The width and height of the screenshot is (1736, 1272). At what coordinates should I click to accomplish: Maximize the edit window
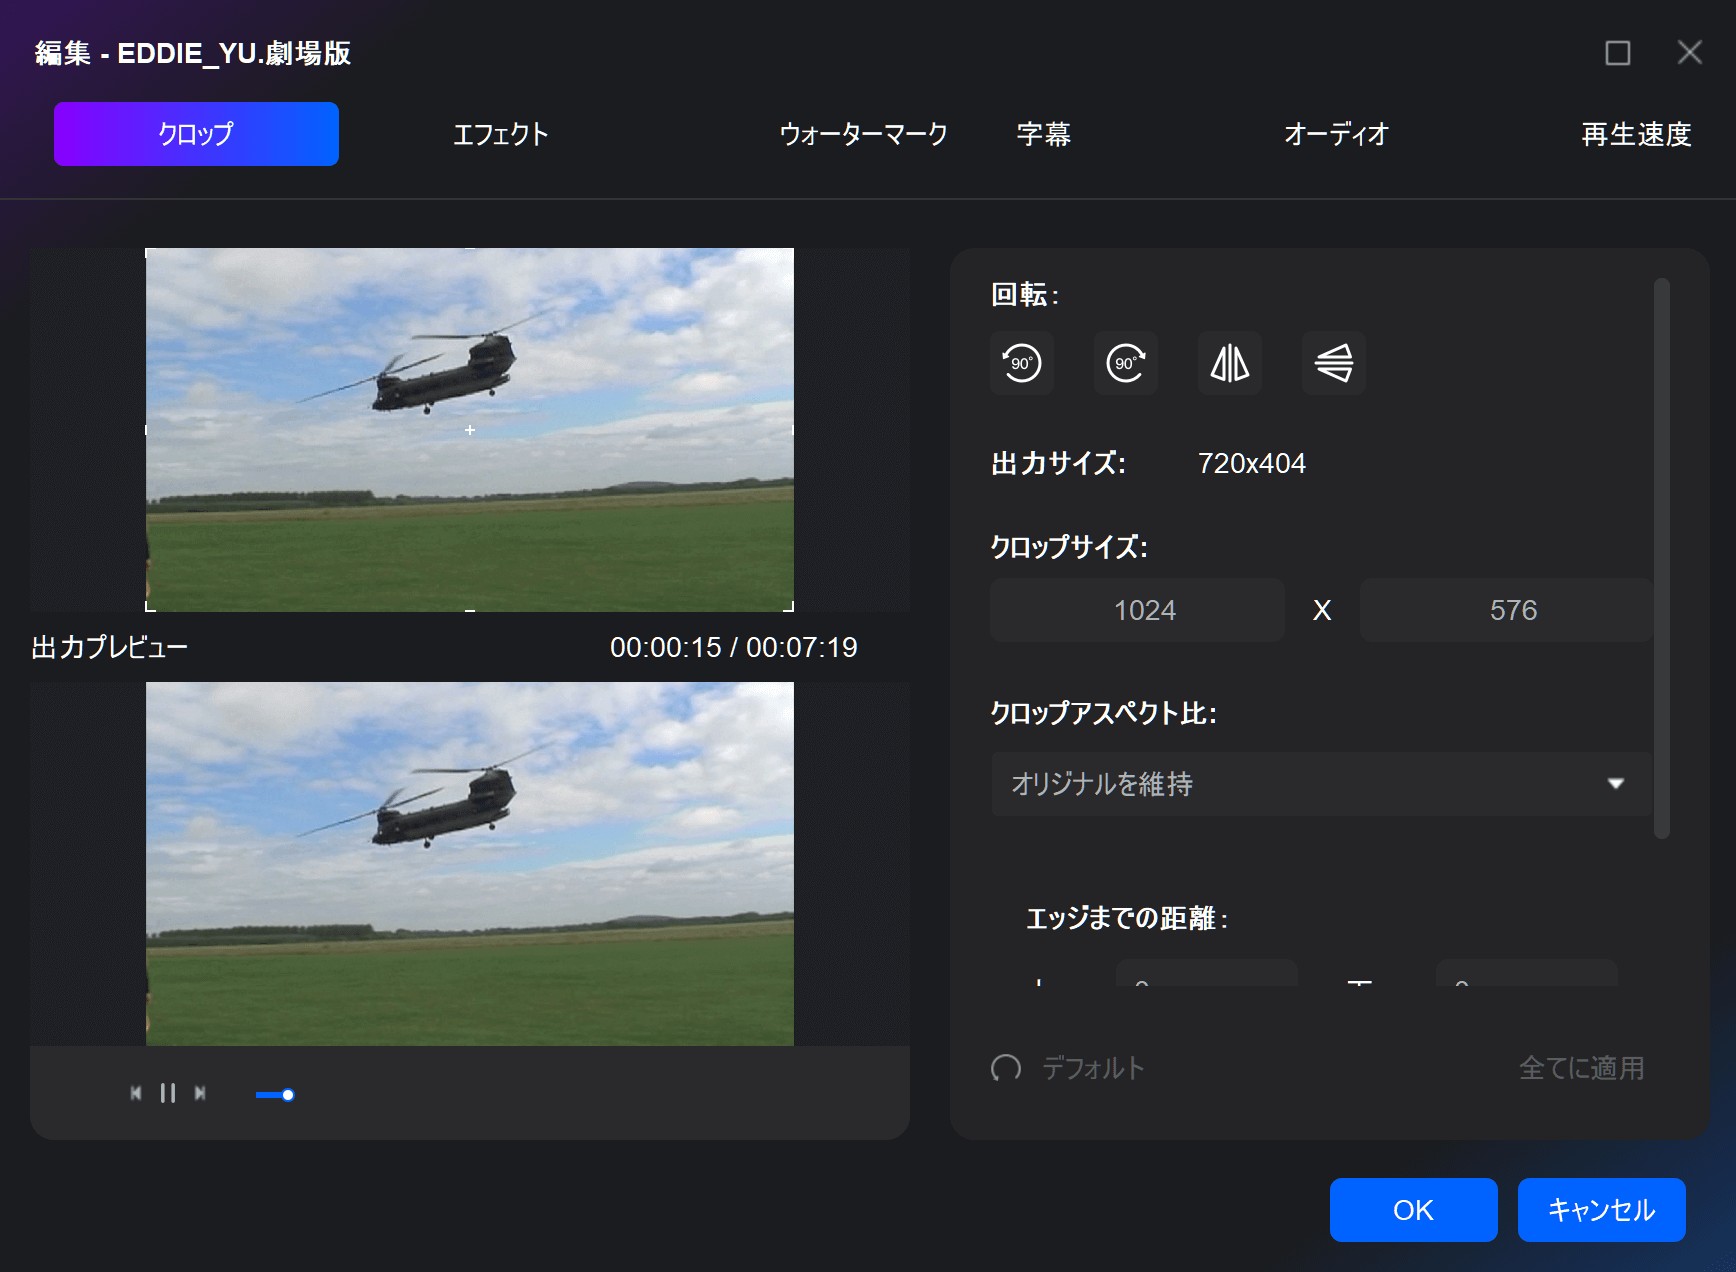click(x=1617, y=53)
